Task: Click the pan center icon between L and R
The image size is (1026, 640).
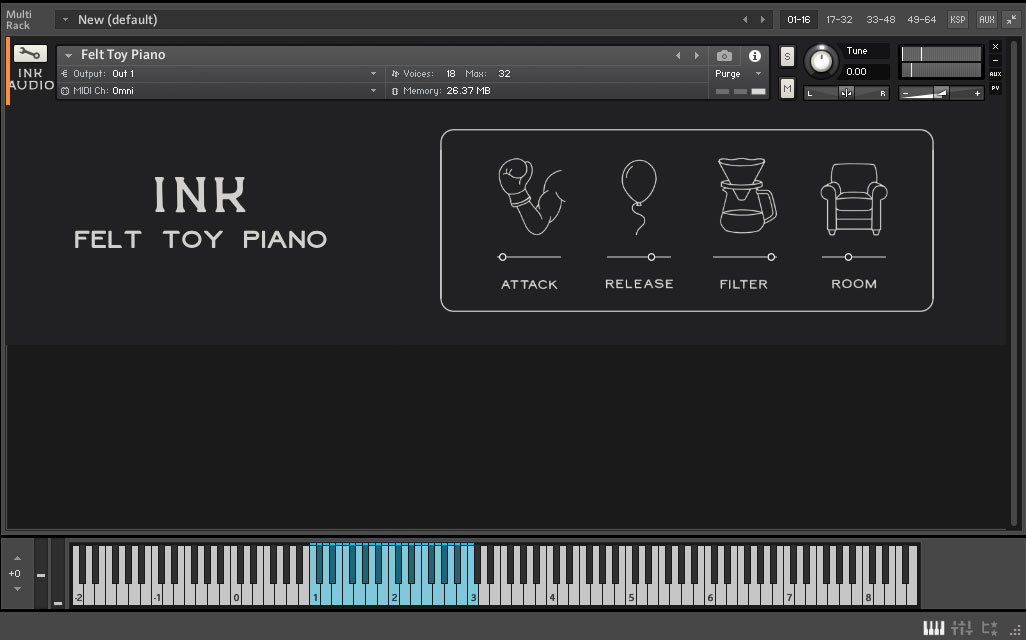Action: (846, 94)
